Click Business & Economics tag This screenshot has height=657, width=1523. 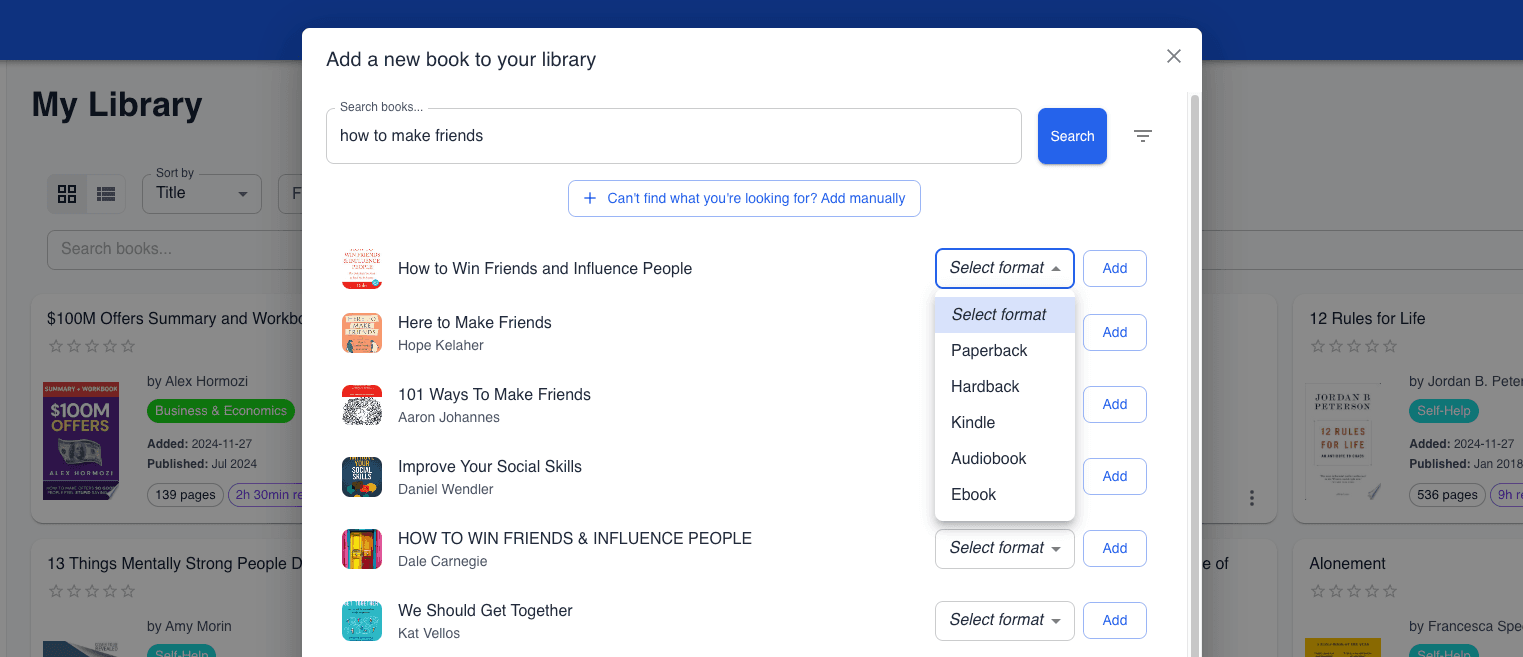[x=221, y=410]
